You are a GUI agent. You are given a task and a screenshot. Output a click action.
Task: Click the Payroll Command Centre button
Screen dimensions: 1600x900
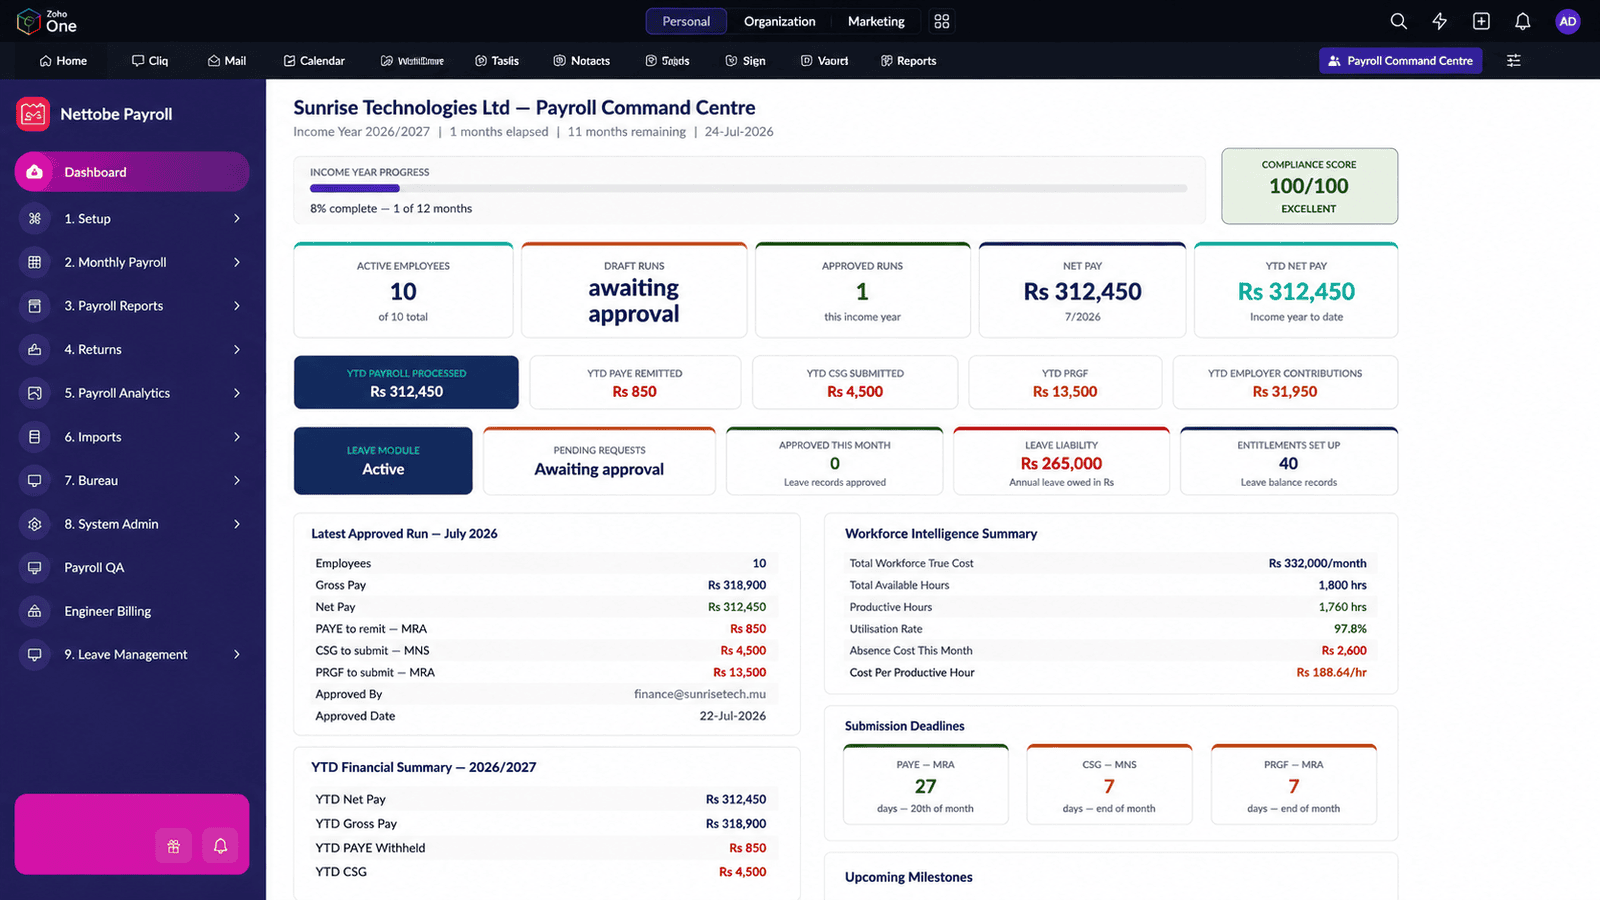1400,61
